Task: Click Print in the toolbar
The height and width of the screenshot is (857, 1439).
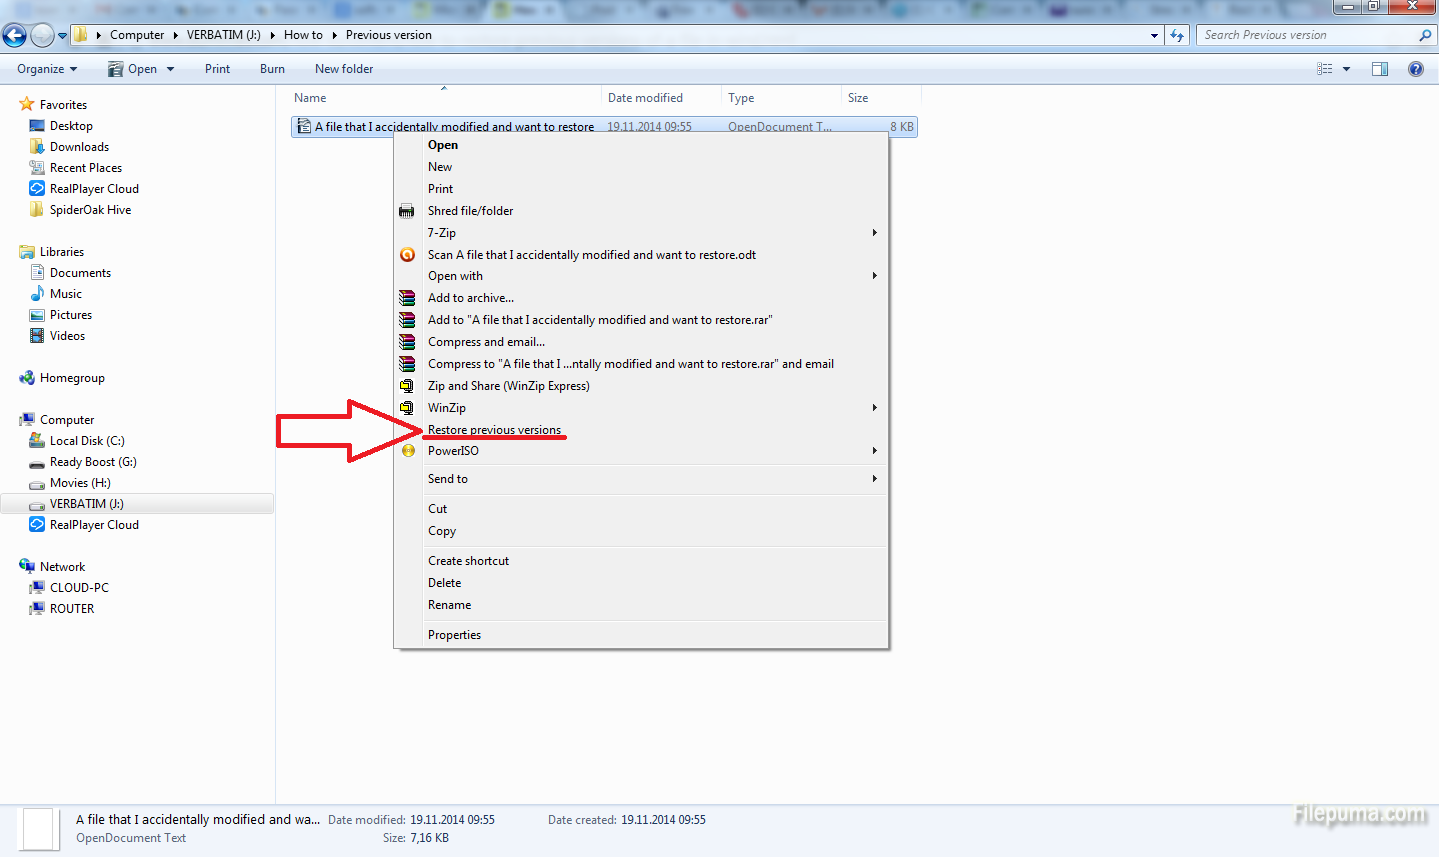Action: click(x=217, y=69)
